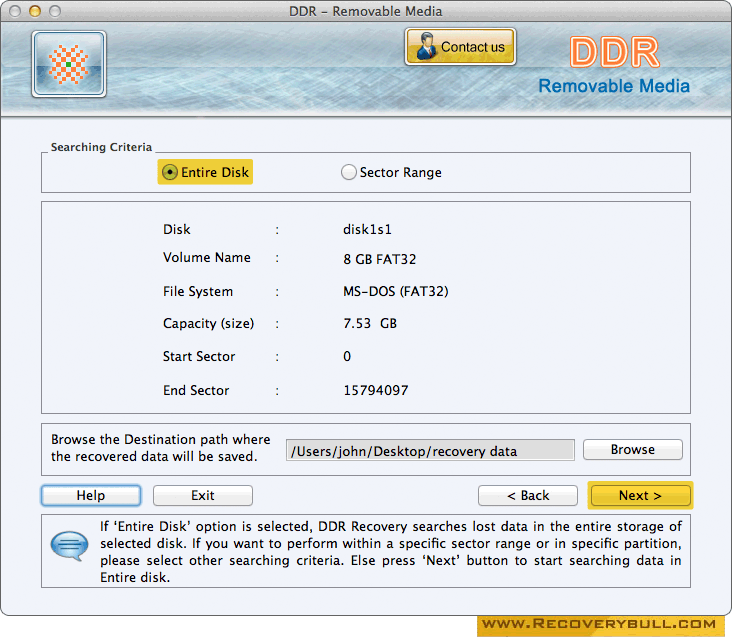Click Next > to start searching
Image resolution: width=732 pixels, height=637 pixels.
click(640, 495)
